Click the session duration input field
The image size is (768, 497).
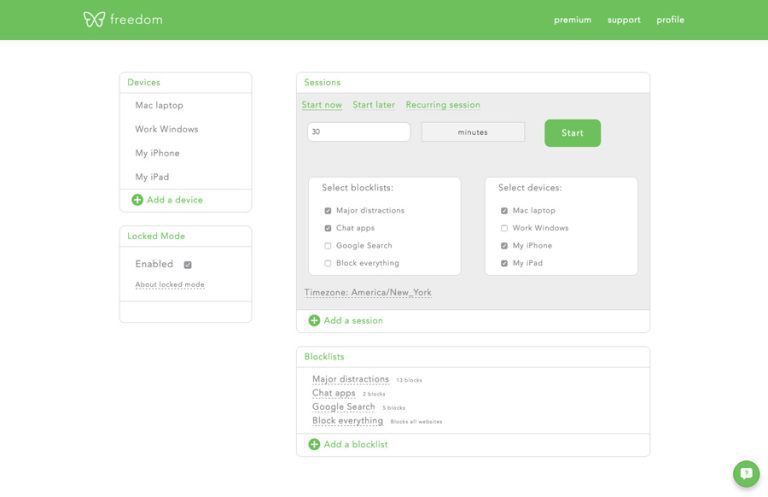coord(358,132)
